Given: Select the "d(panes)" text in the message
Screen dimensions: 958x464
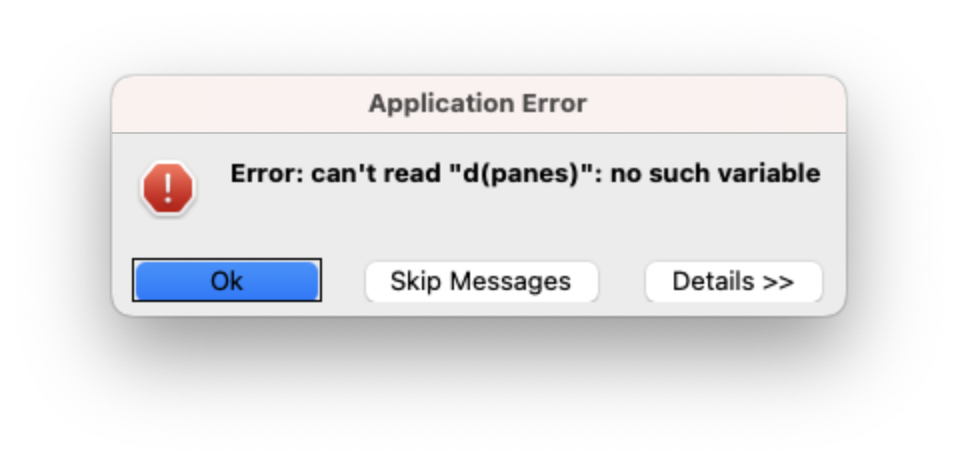Looking at the screenshot, I should (519, 174).
